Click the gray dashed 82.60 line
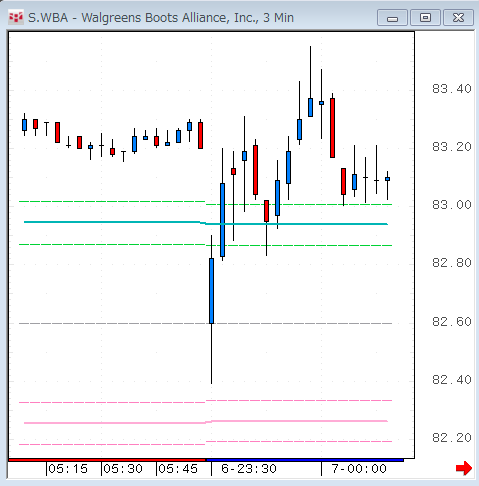This screenshot has width=479, height=486. click(205, 323)
